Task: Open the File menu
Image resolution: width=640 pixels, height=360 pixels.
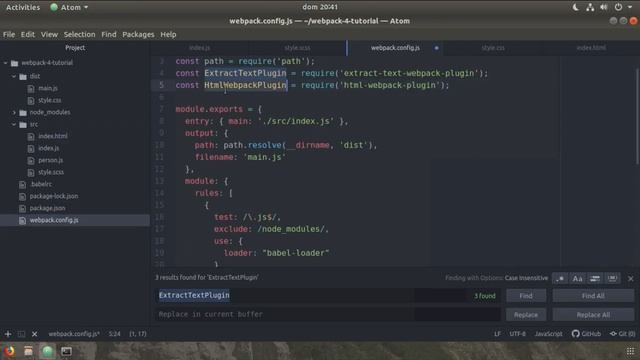Action: click(x=9, y=34)
